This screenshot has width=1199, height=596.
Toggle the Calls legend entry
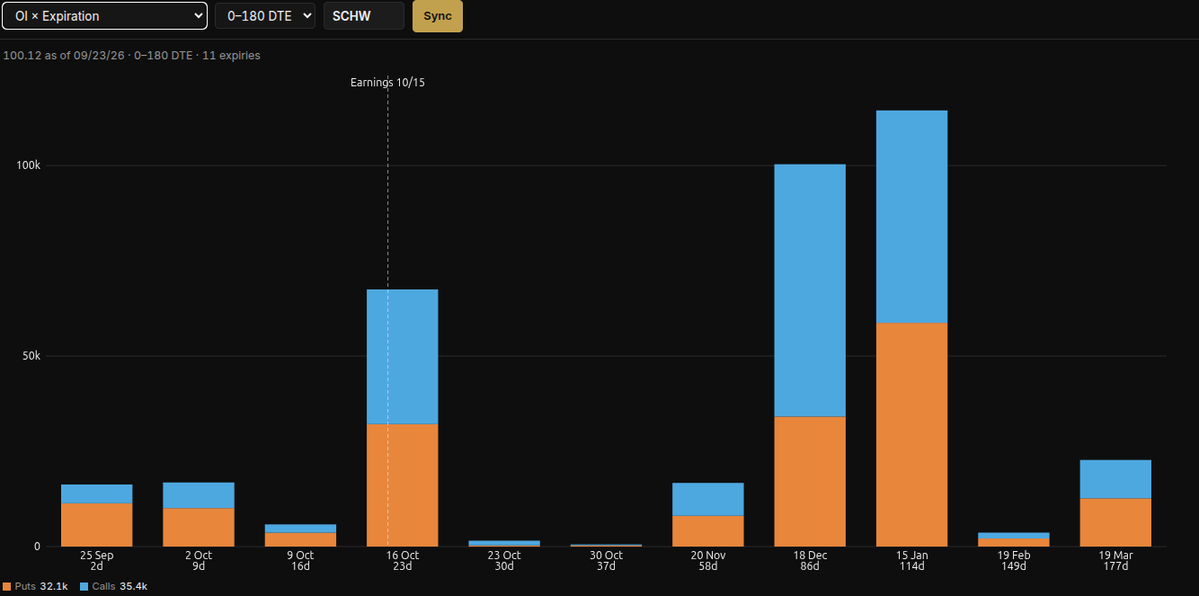[x=114, y=586]
